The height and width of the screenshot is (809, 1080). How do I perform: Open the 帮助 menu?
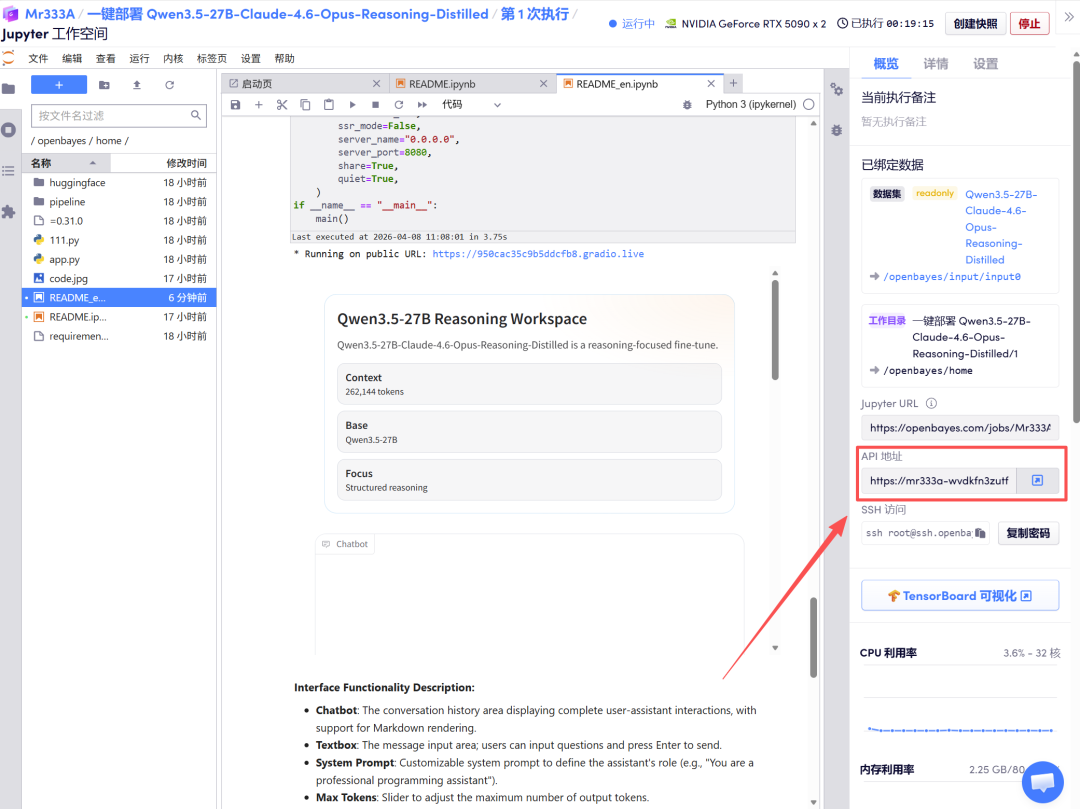[x=284, y=59]
